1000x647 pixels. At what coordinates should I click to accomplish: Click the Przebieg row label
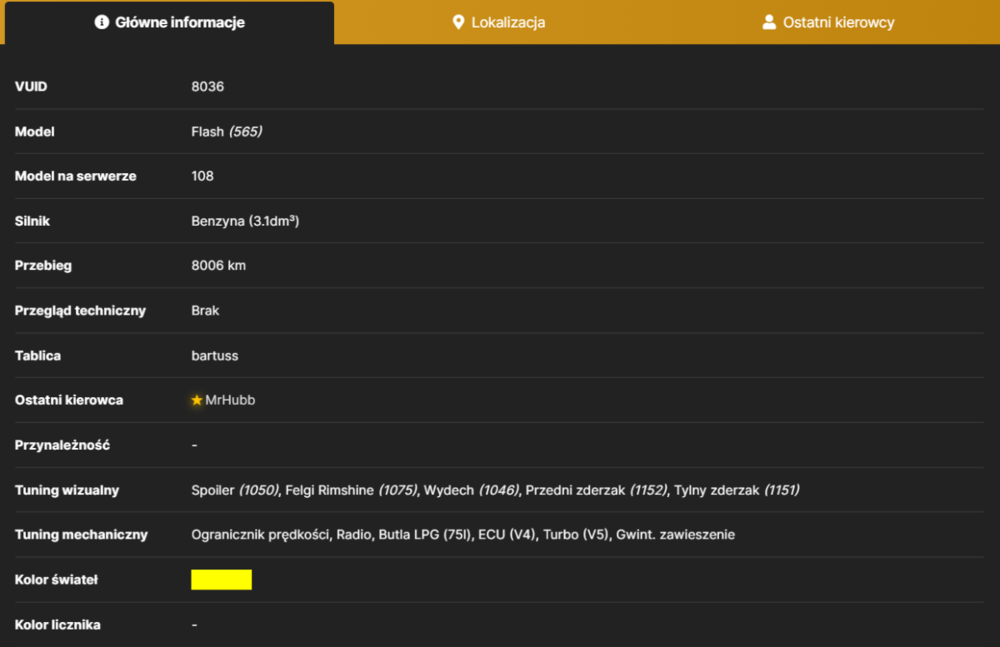43,265
